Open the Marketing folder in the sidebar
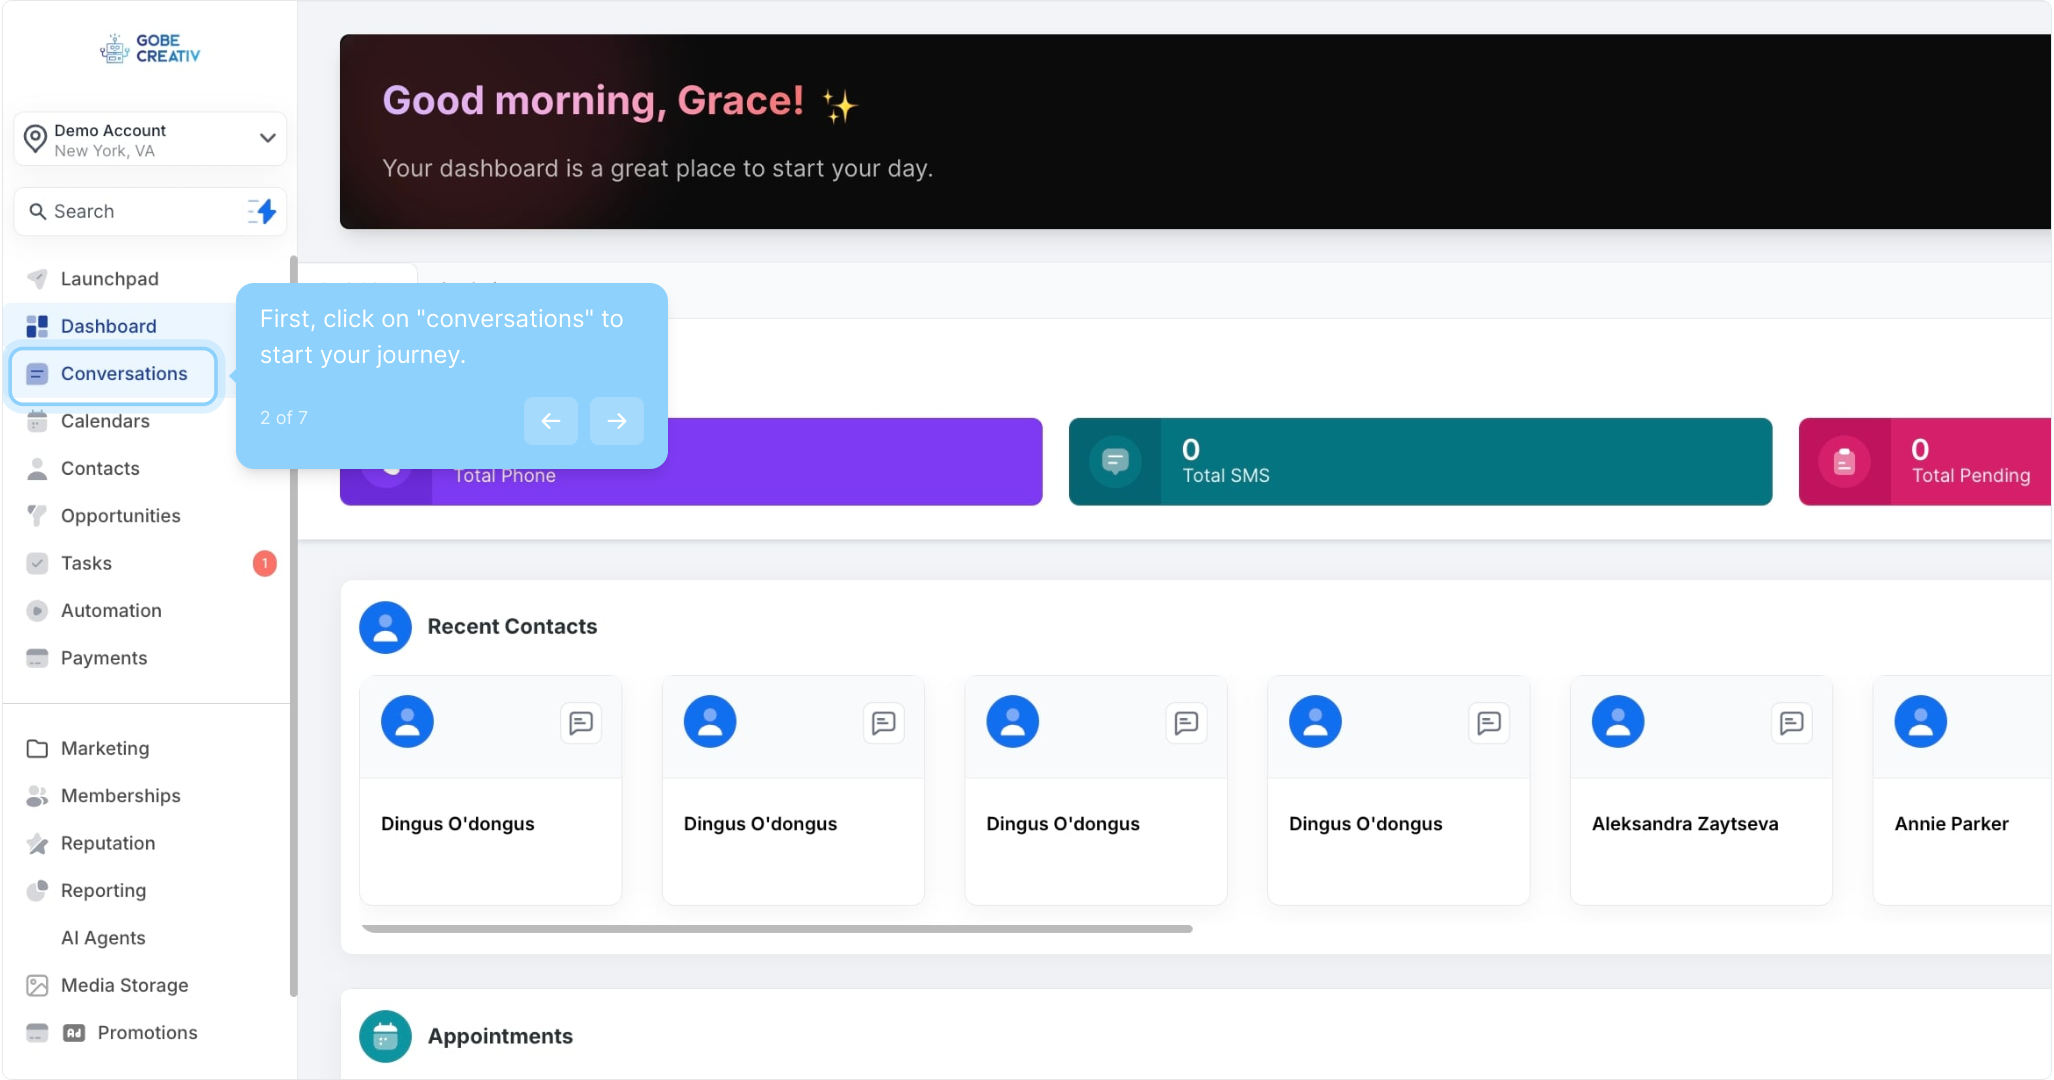The image size is (2054, 1080). [x=104, y=748]
